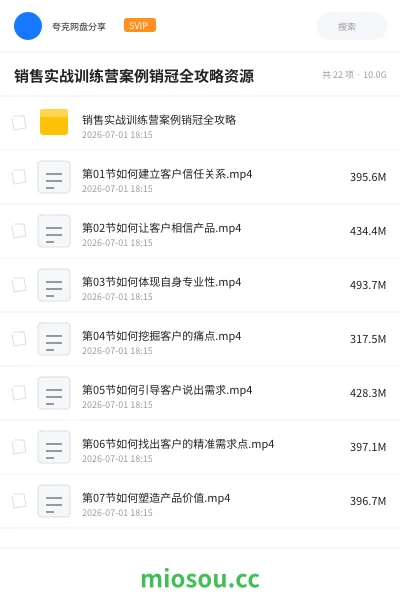Click the 搜索 search field
Screen dimensions: 400x600
pyautogui.click(x=352, y=26)
